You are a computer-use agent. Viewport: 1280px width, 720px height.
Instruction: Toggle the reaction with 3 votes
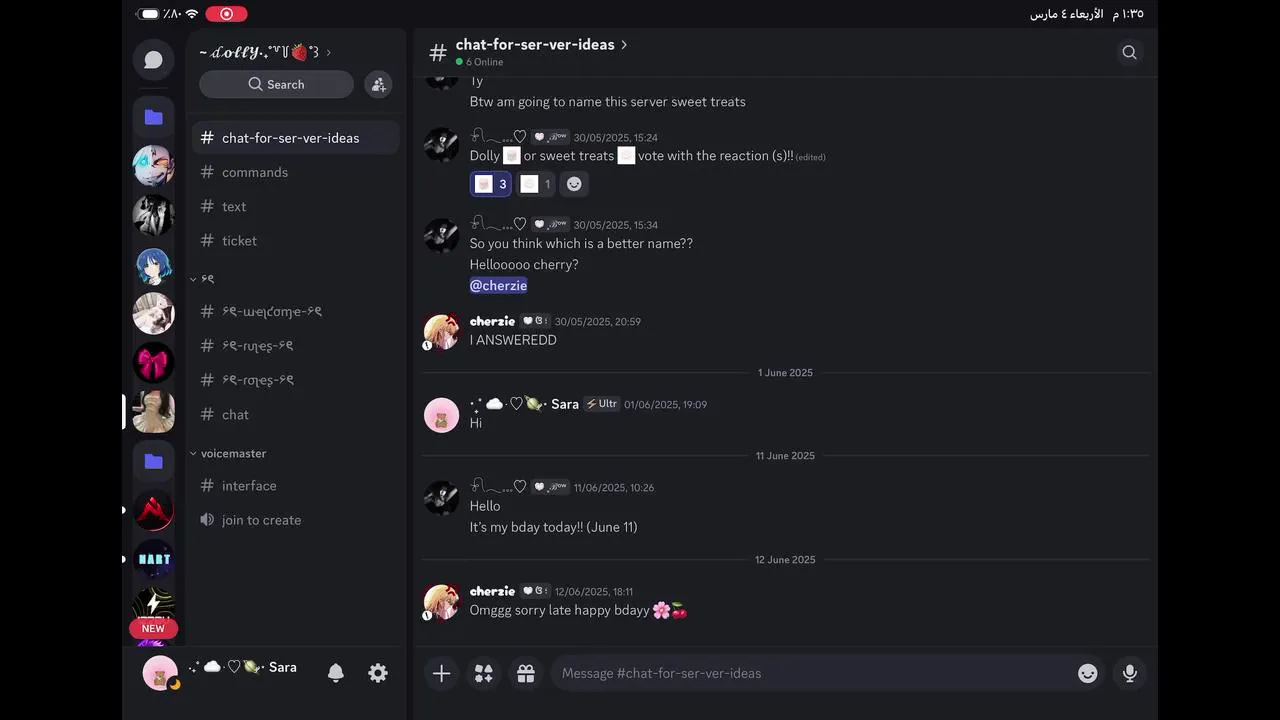point(491,184)
